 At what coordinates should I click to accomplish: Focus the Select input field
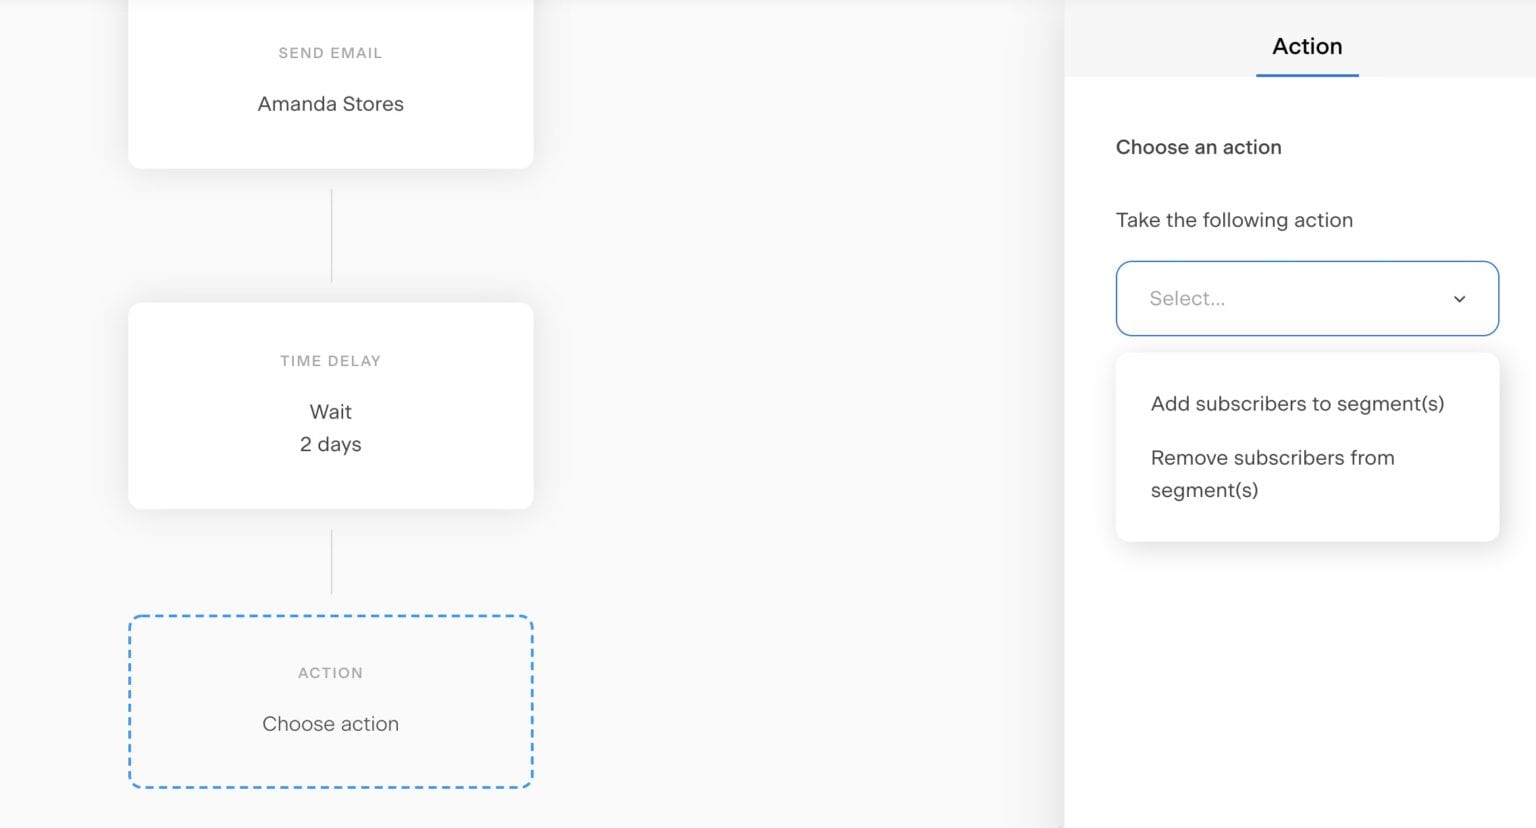point(1250,298)
